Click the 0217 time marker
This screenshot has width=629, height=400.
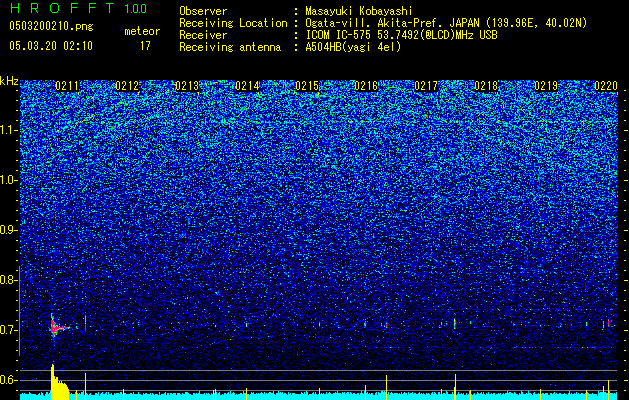pos(426,86)
